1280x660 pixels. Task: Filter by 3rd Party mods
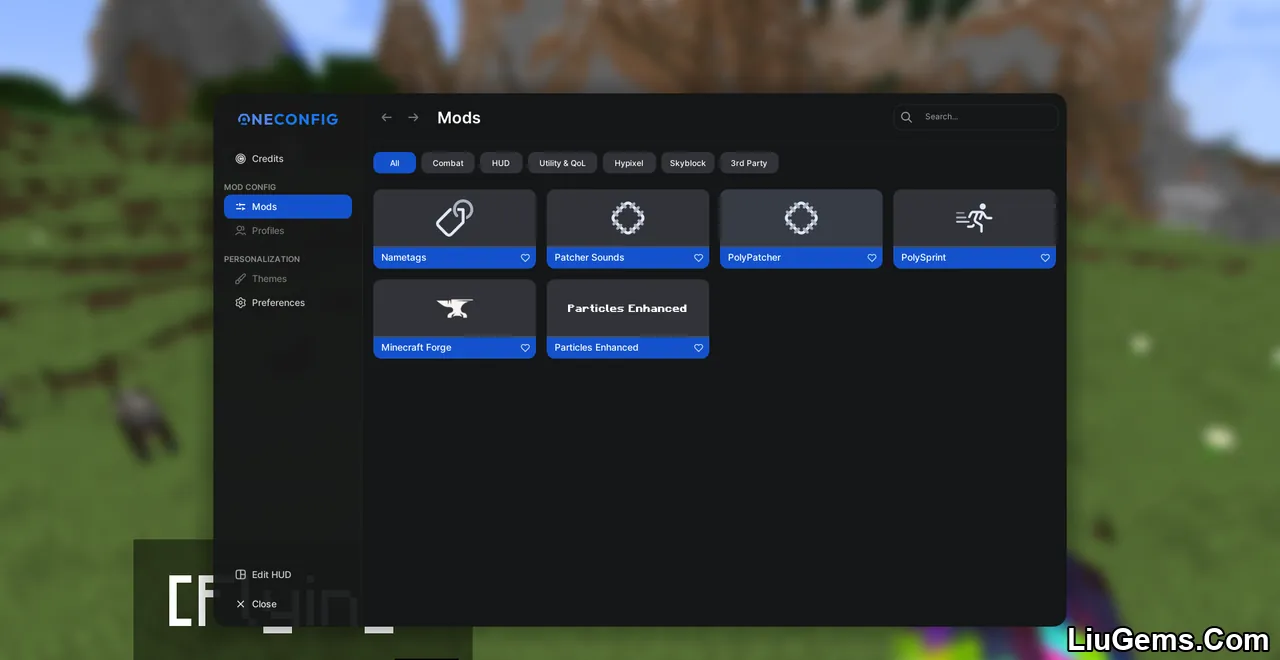(x=749, y=163)
